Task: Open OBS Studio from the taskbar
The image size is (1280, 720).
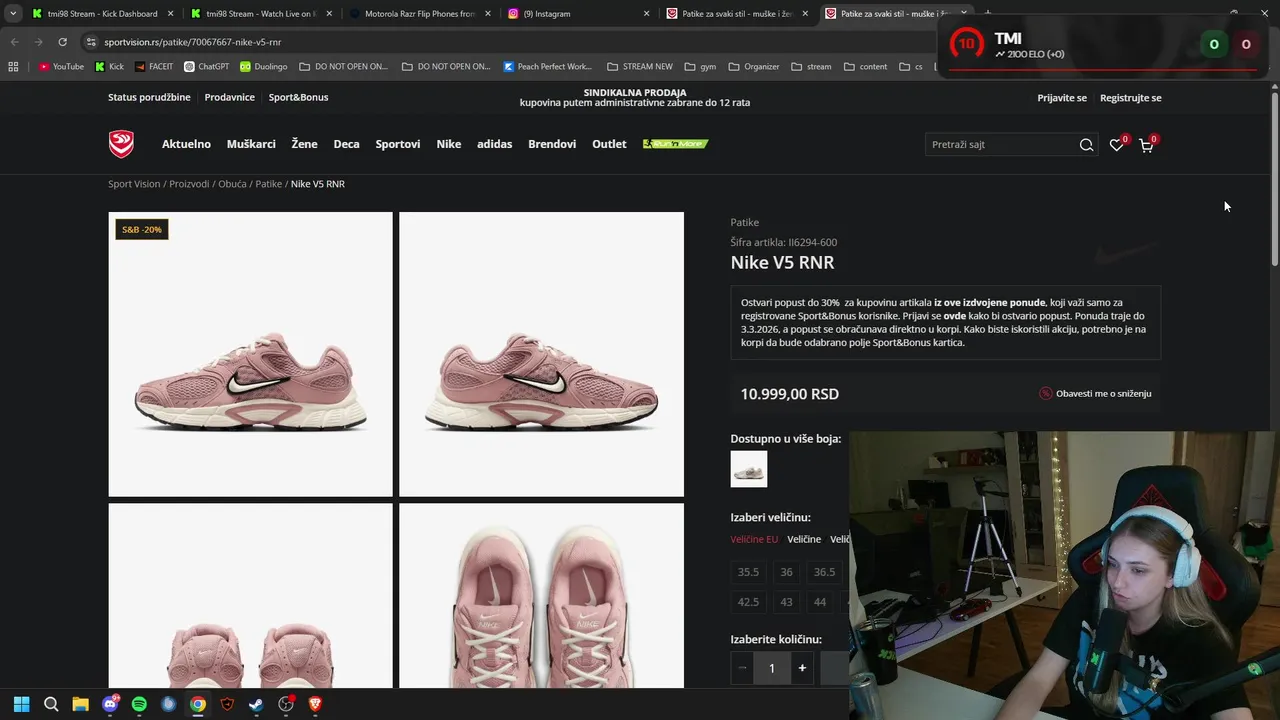Action: pos(286,704)
